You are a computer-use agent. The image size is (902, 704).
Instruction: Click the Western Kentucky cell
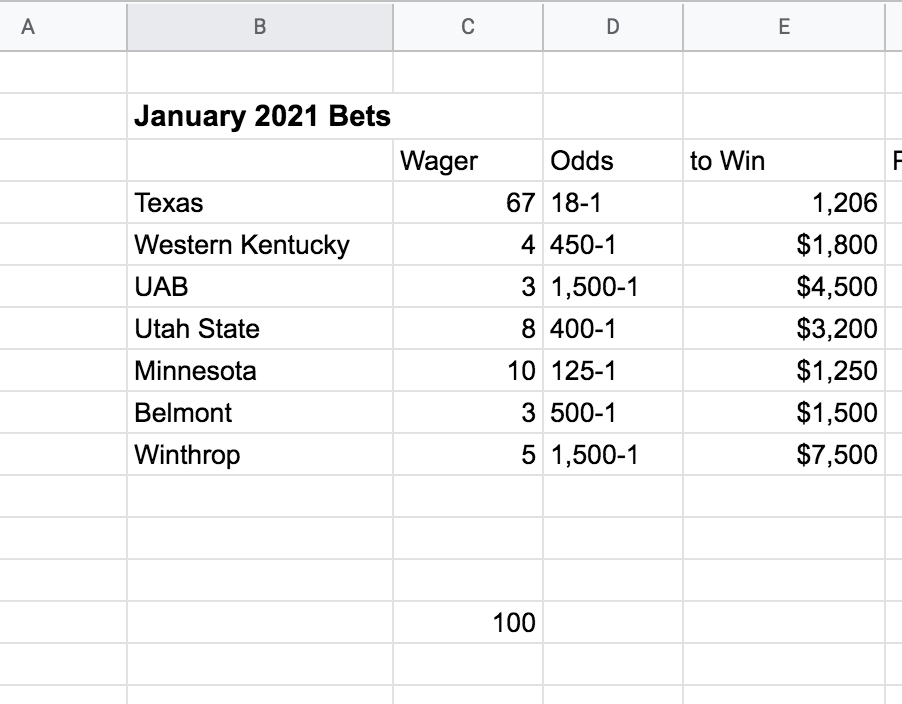point(260,245)
